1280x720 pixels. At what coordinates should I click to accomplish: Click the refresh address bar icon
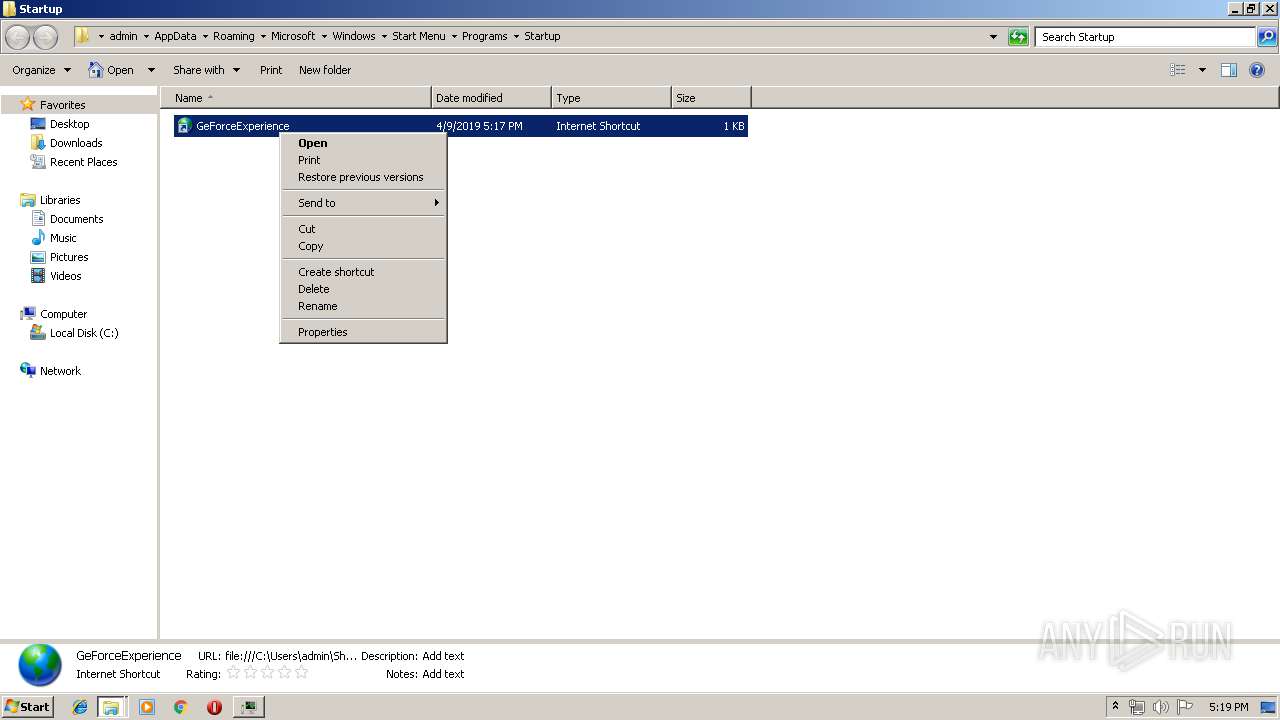pyautogui.click(x=1018, y=37)
